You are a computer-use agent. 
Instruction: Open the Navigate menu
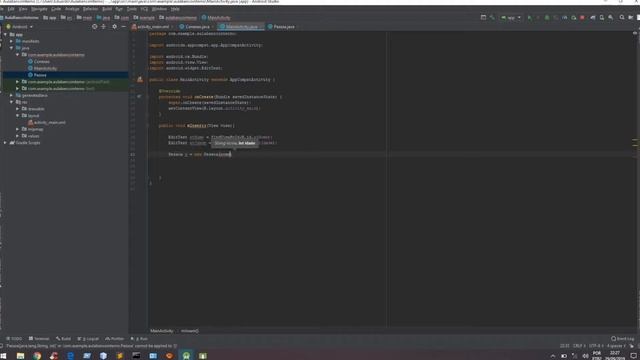39,9
